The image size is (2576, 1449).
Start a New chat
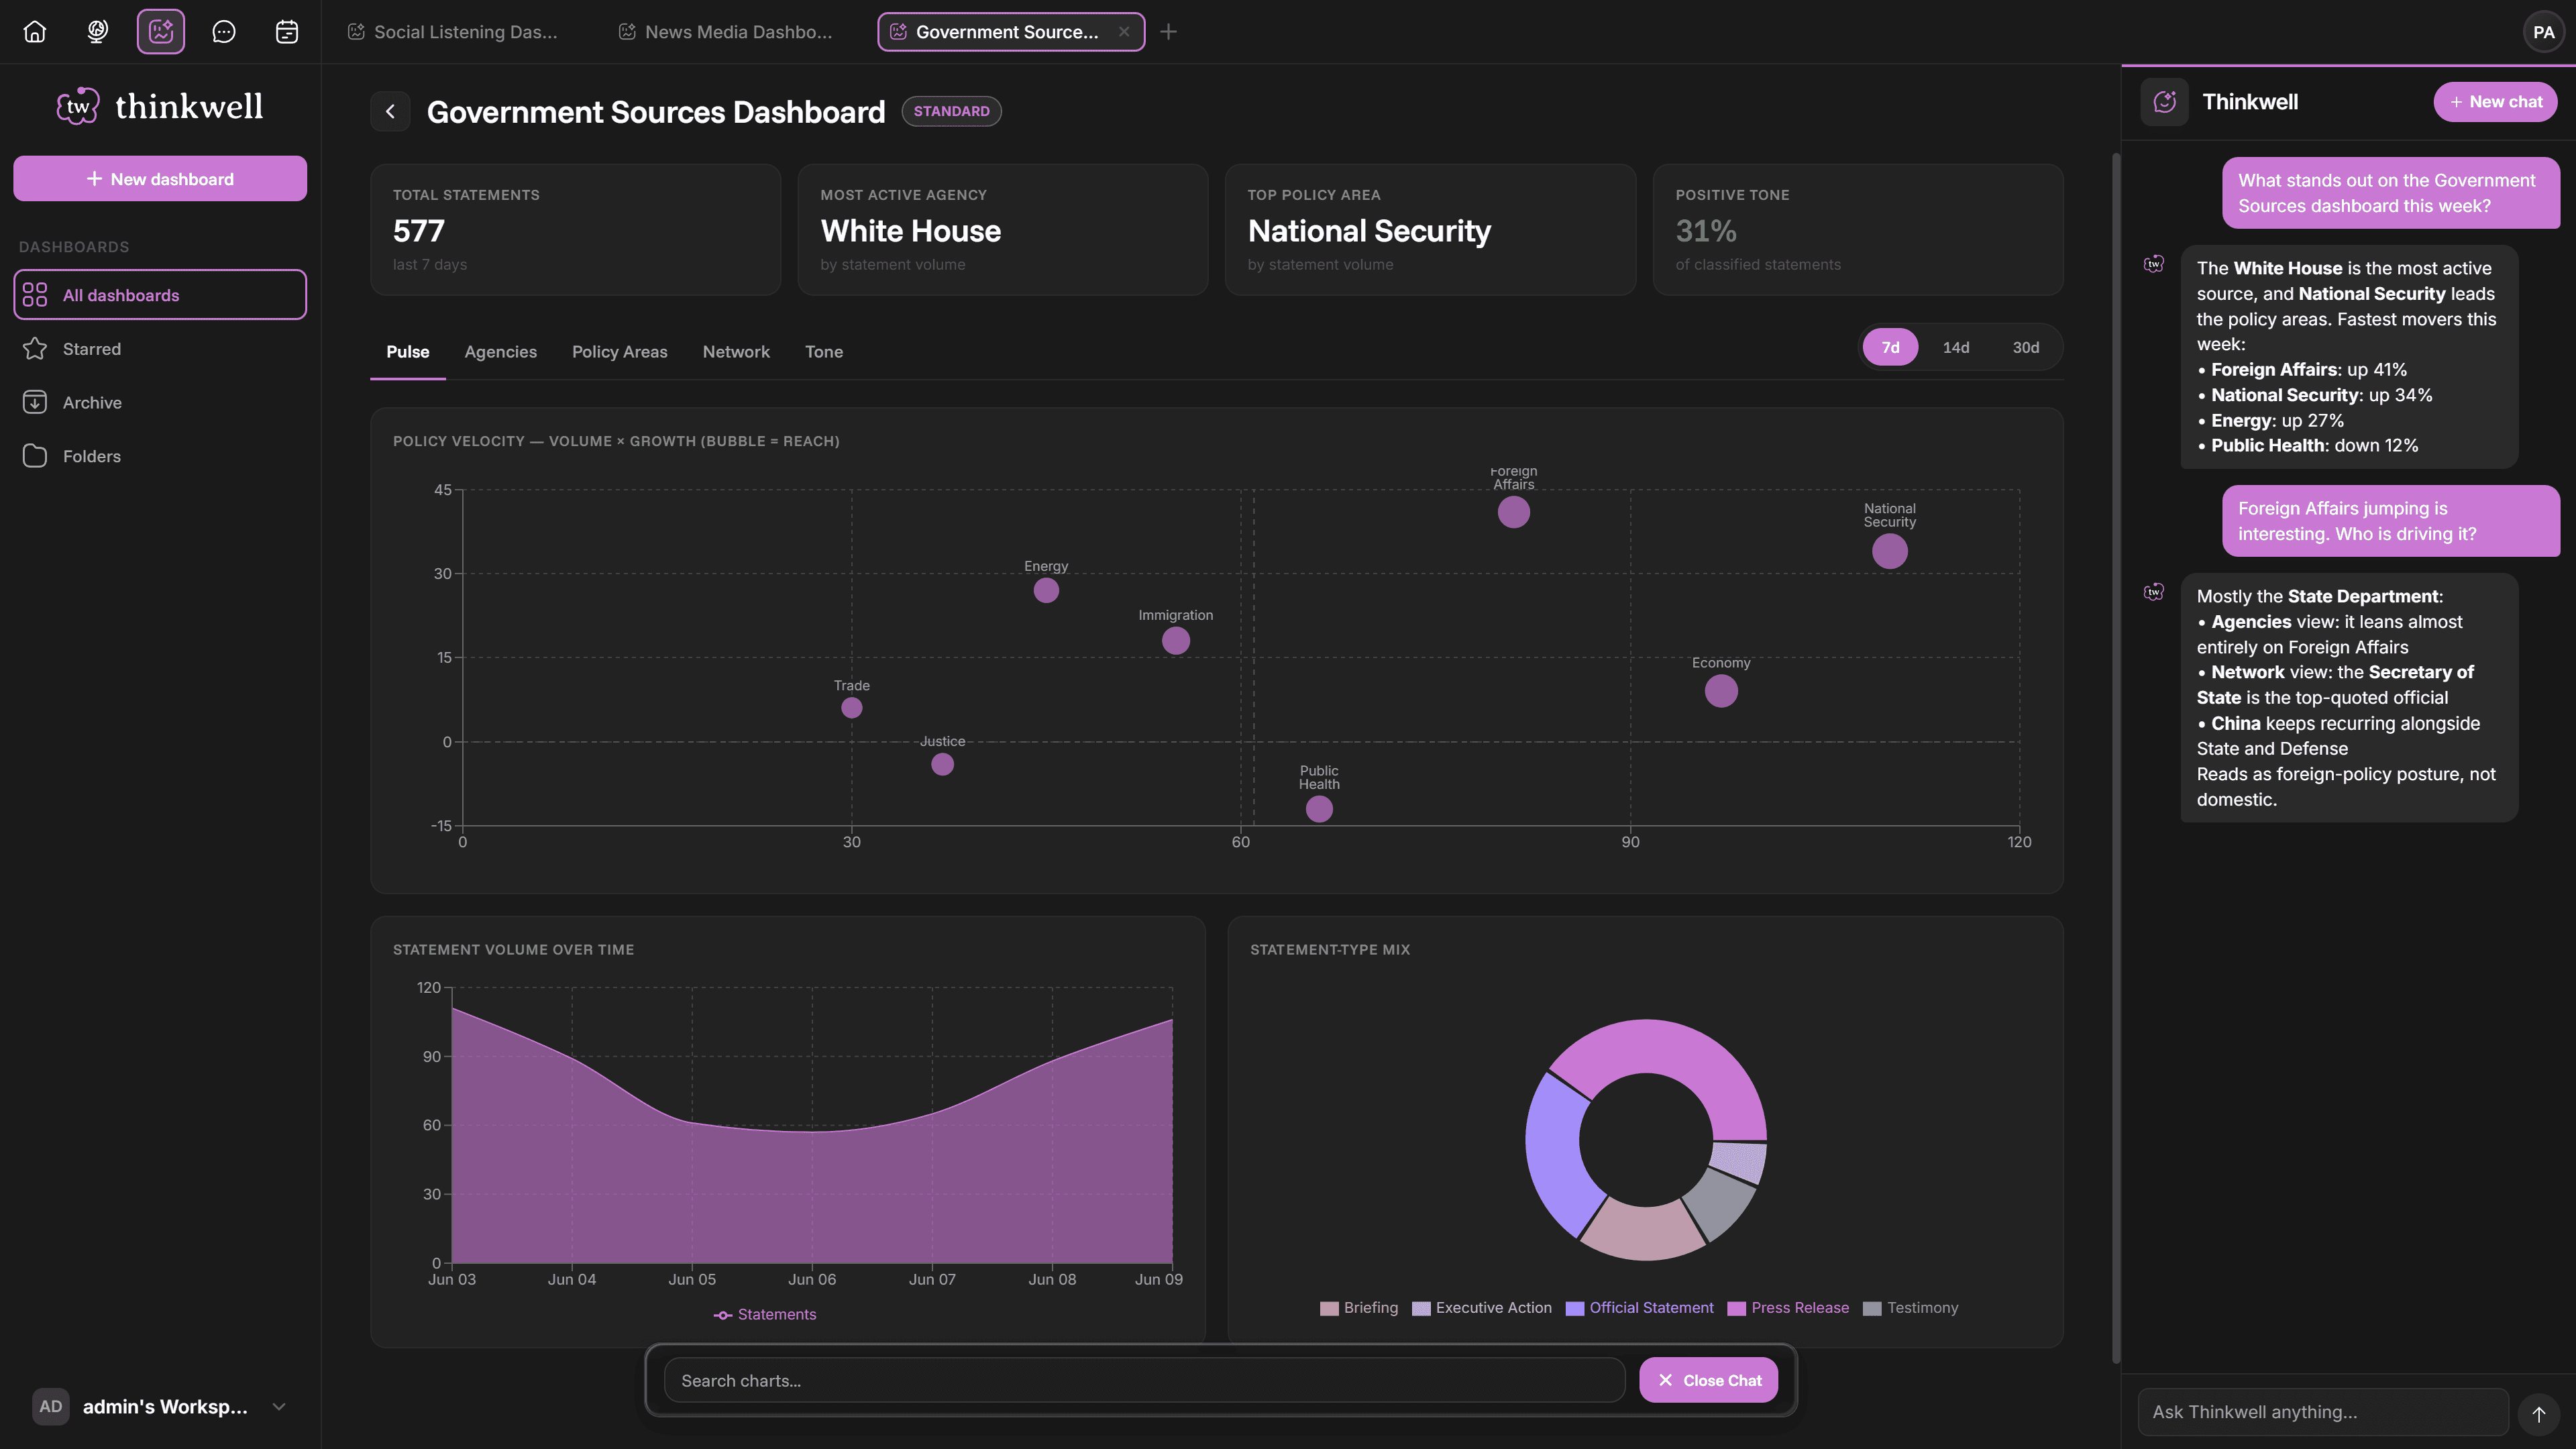pos(2495,102)
